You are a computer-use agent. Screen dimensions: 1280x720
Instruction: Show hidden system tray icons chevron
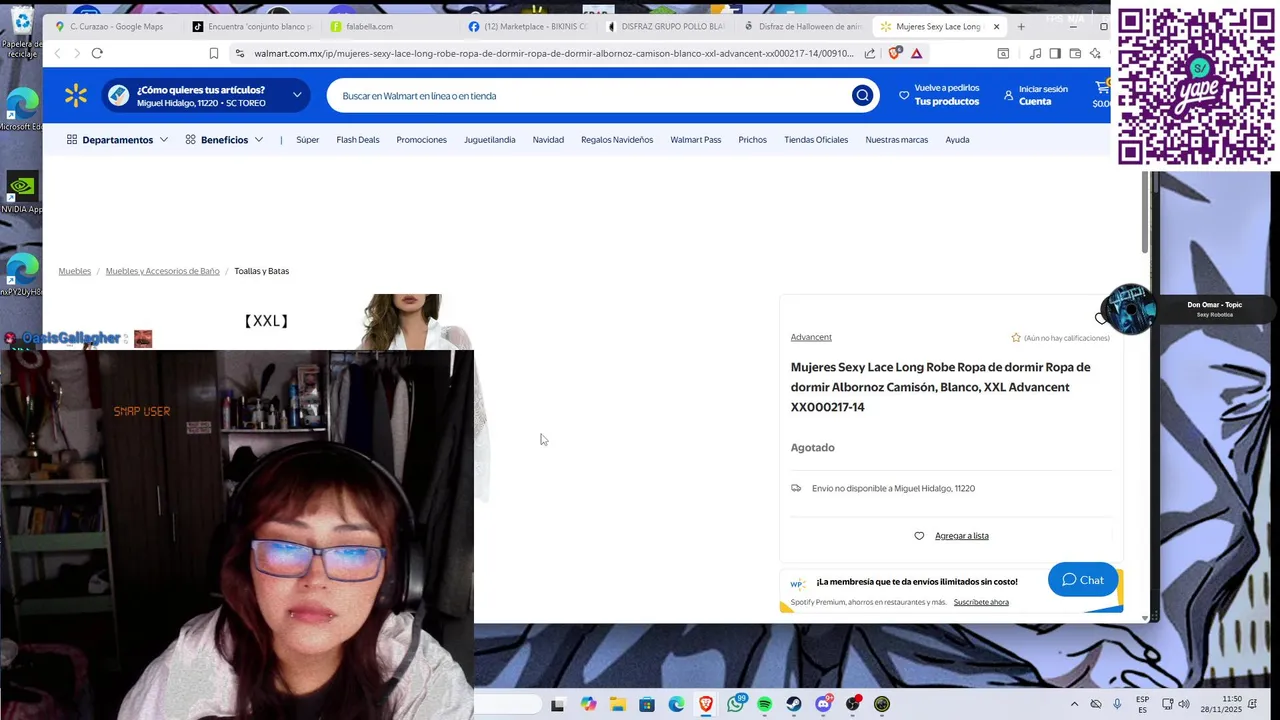[x=1075, y=704]
